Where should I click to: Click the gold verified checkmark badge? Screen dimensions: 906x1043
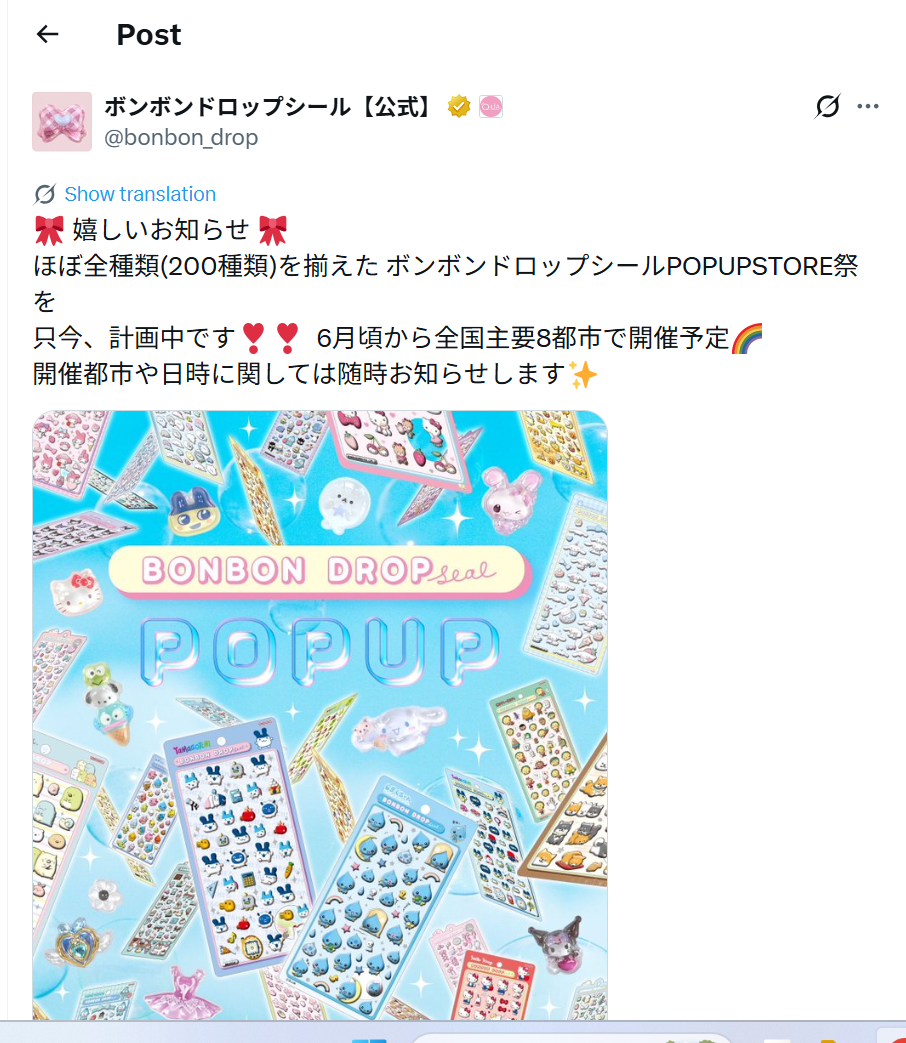pos(458,106)
